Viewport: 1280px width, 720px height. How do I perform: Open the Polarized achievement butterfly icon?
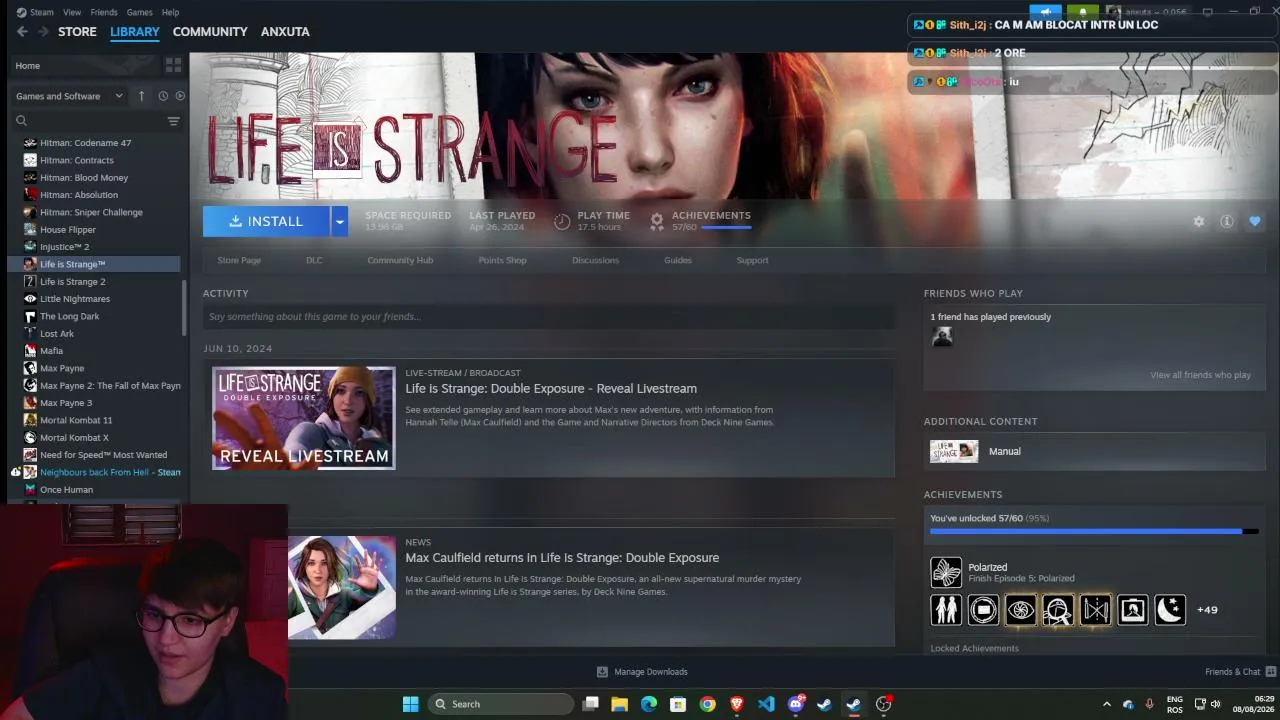946,572
